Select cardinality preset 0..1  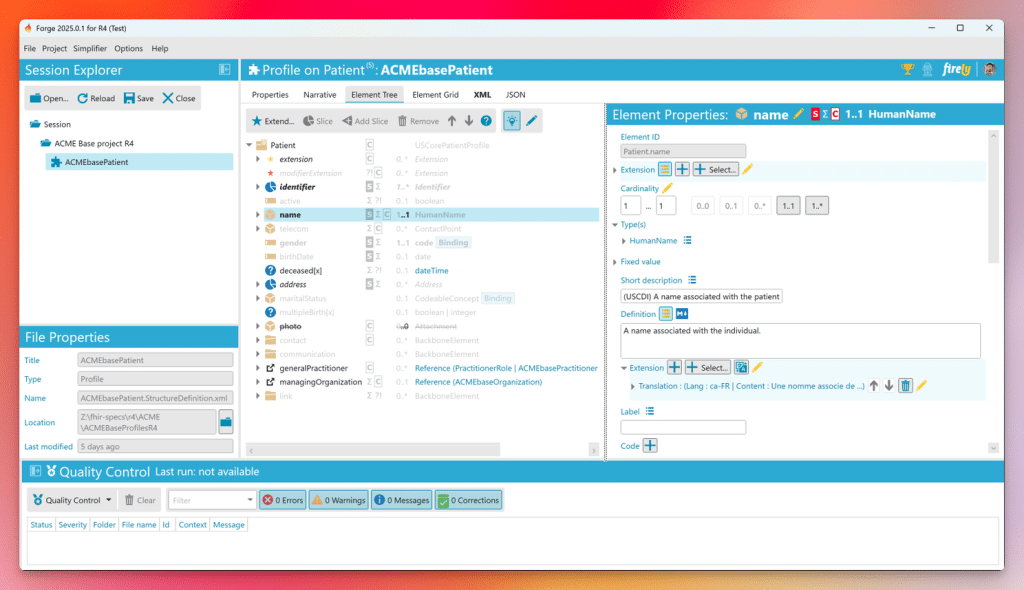click(731, 206)
